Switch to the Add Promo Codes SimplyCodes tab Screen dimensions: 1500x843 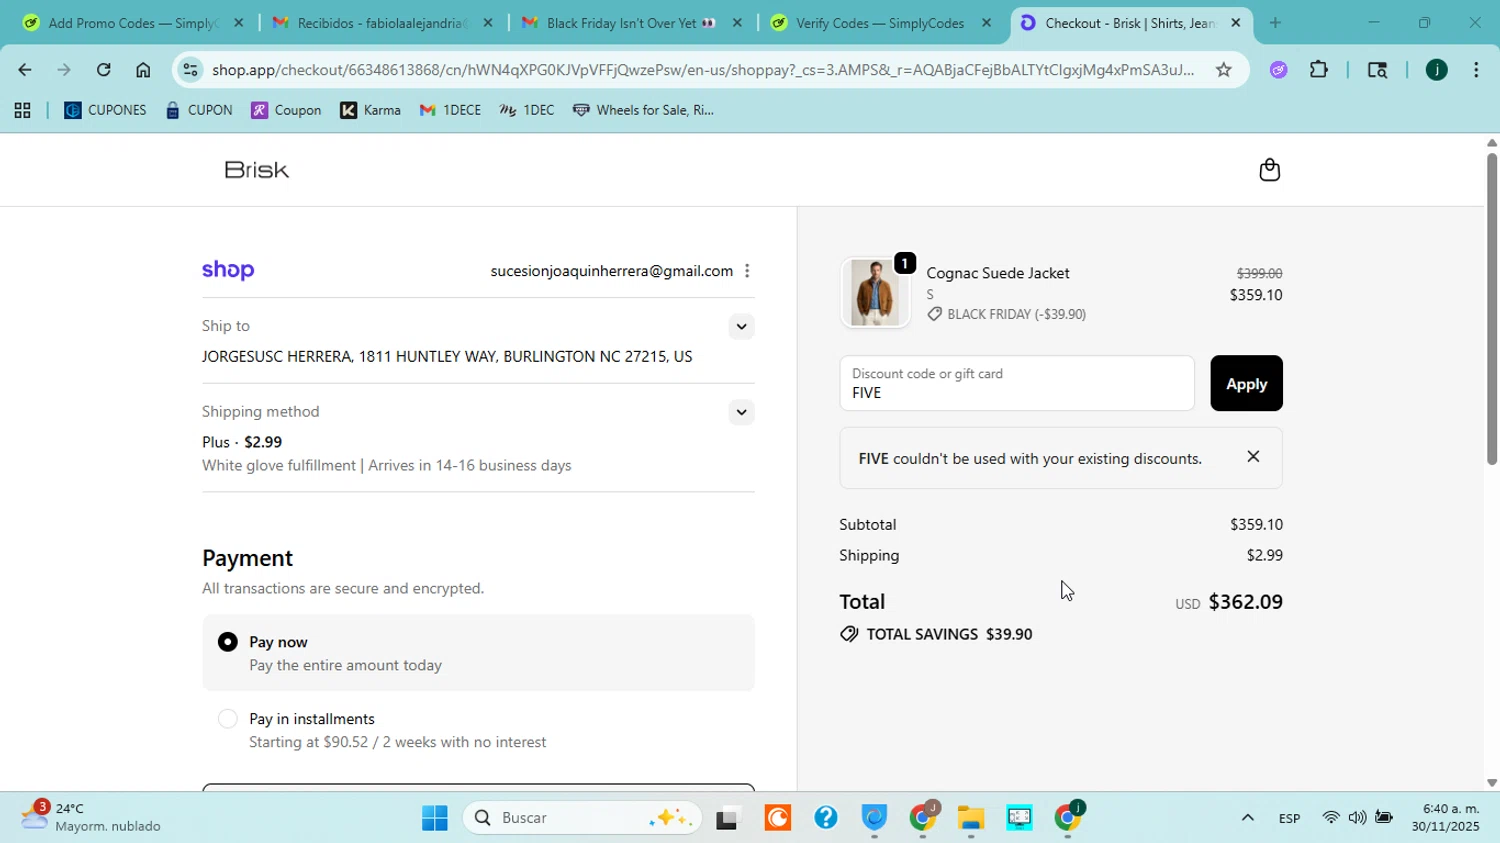coord(134,22)
